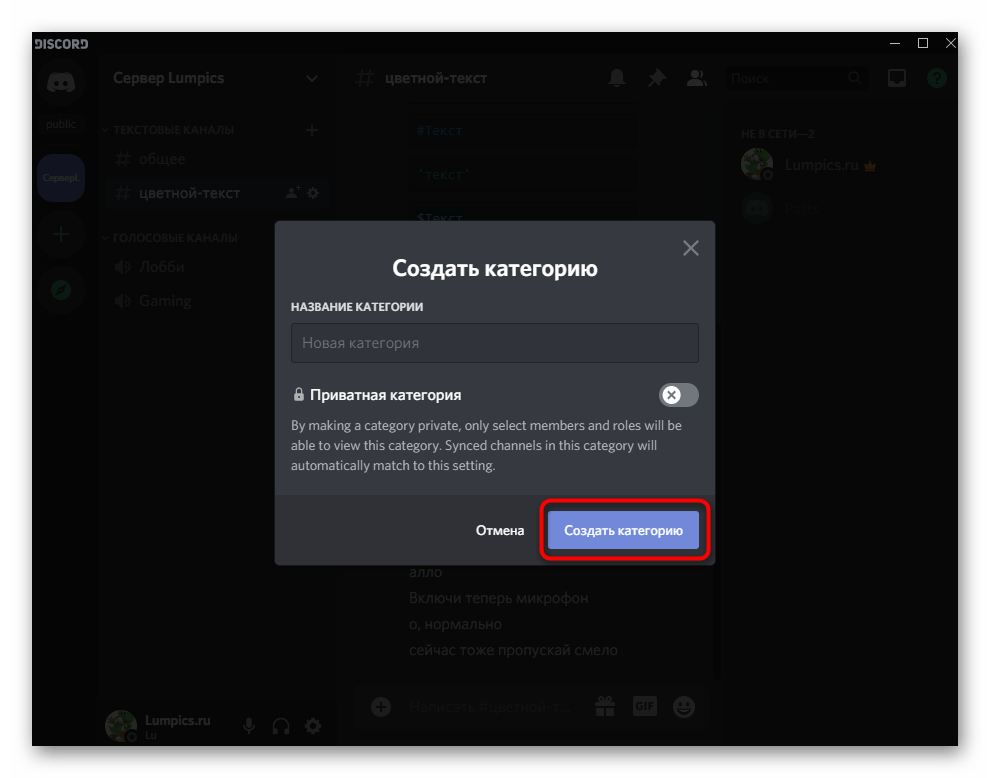This screenshot has width=990, height=778.
Task: Cancel with the Отмена button
Action: click(x=499, y=530)
